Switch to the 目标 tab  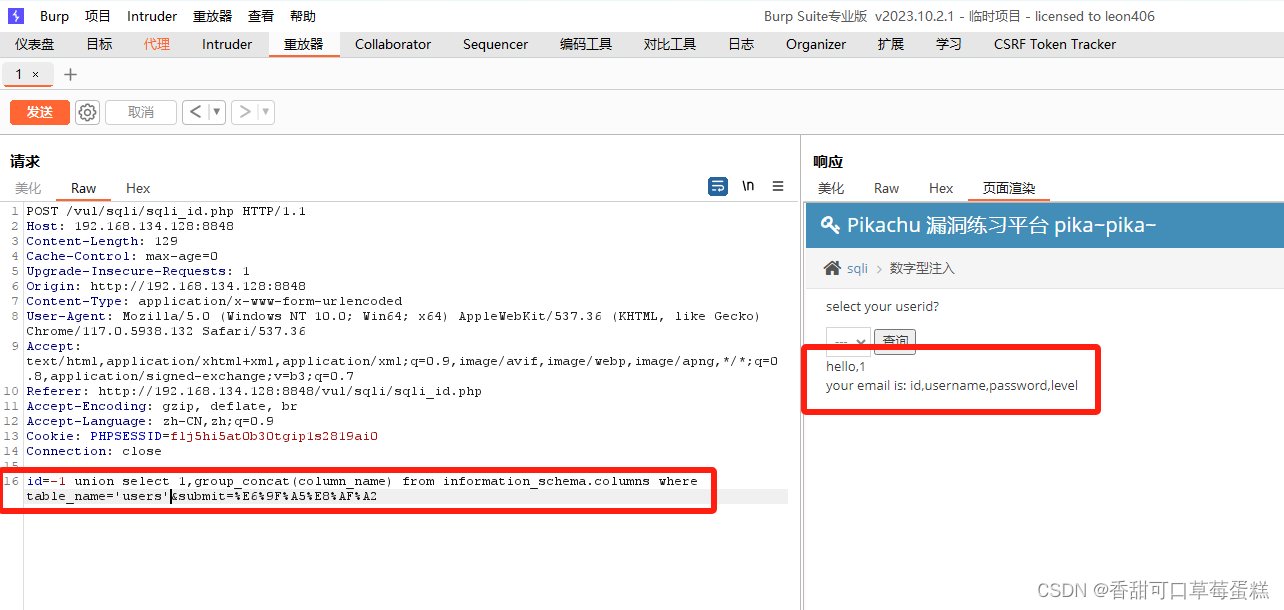click(99, 44)
